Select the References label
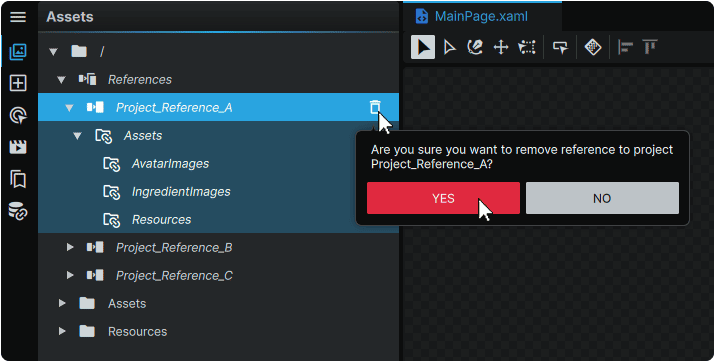 [140, 80]
